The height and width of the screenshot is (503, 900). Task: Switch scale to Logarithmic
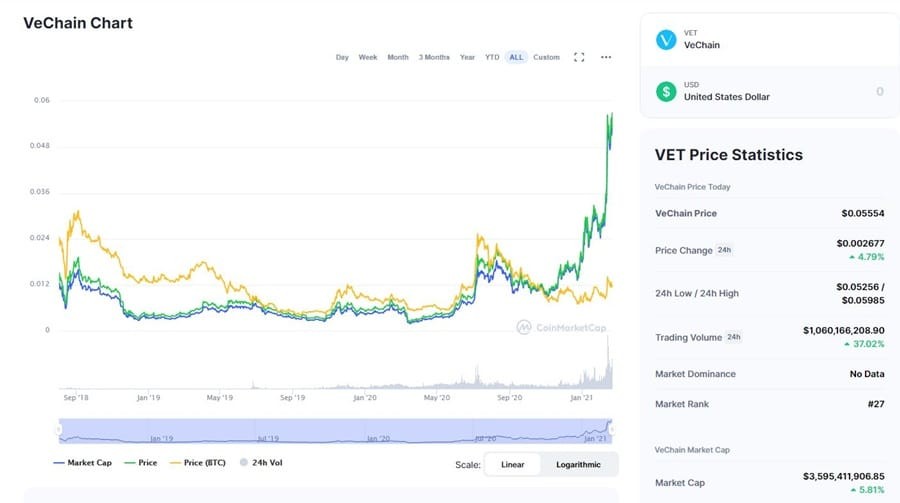click(578, 464)
